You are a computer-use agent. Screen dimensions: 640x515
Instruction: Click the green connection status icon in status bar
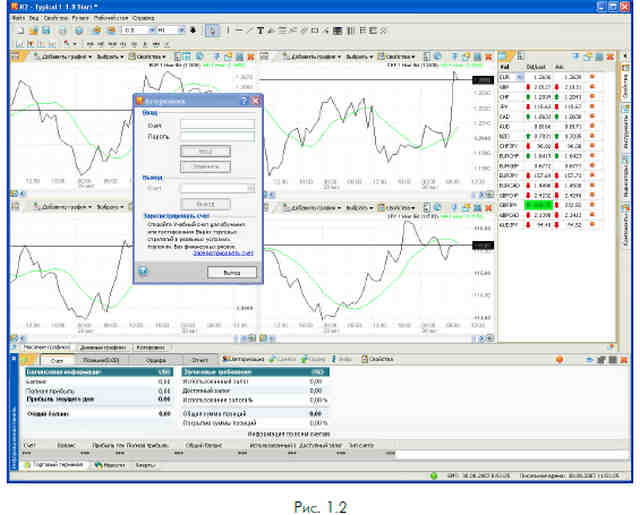[433, 476]
